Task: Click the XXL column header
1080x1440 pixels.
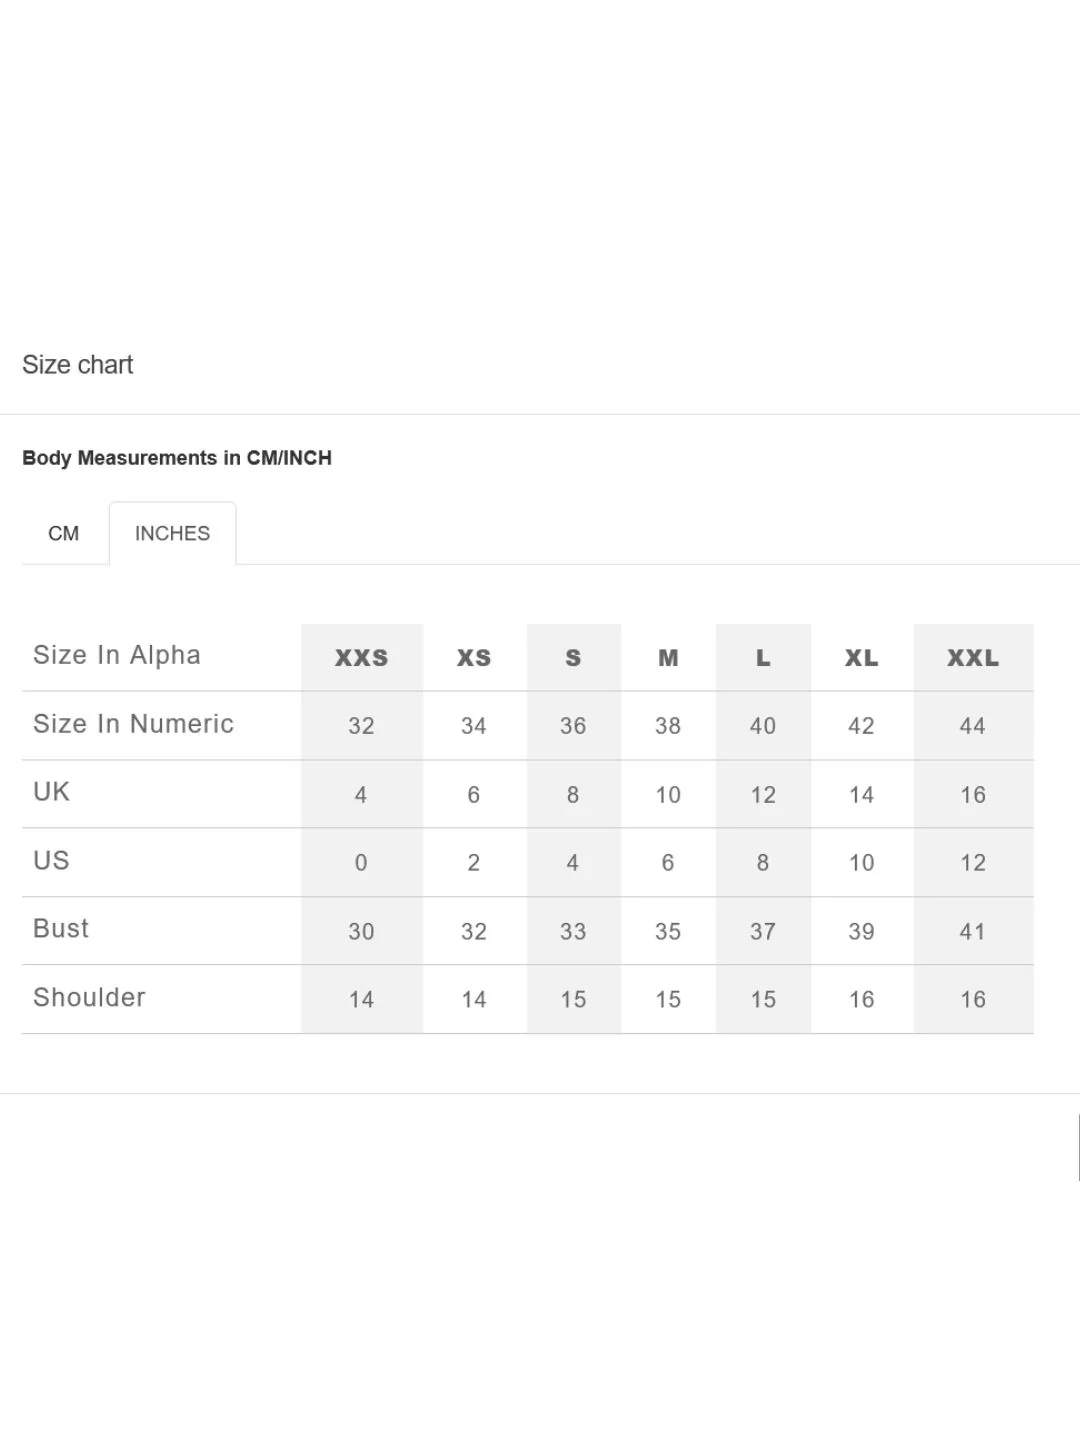Action: click(972, 658)
